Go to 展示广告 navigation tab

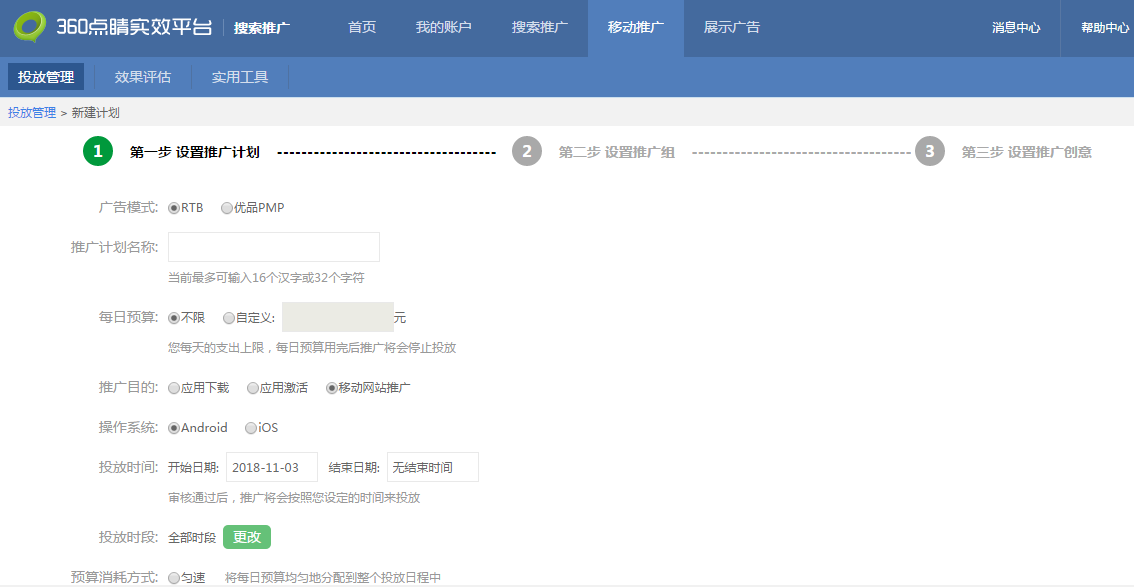tap(731, 28)
